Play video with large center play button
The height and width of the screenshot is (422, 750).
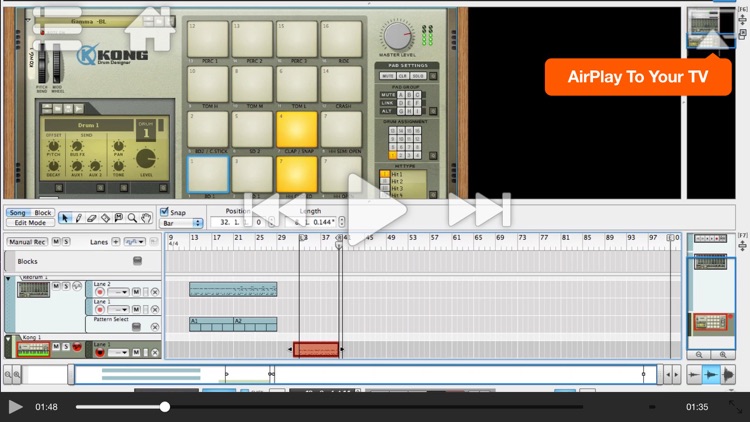[x=376, y=210]
